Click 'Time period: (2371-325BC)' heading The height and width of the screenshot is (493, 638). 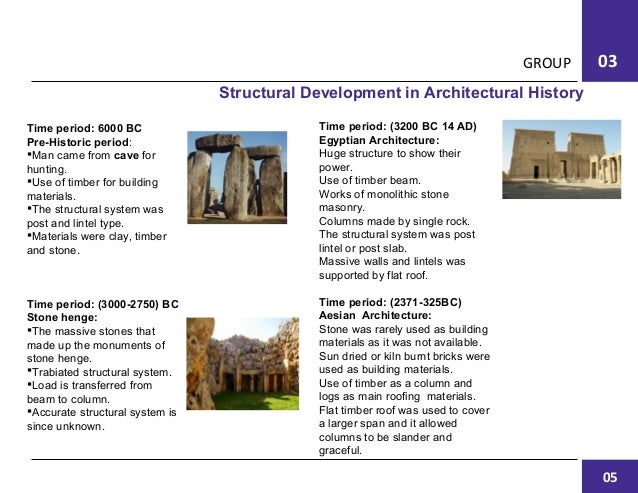pos(390,302)
